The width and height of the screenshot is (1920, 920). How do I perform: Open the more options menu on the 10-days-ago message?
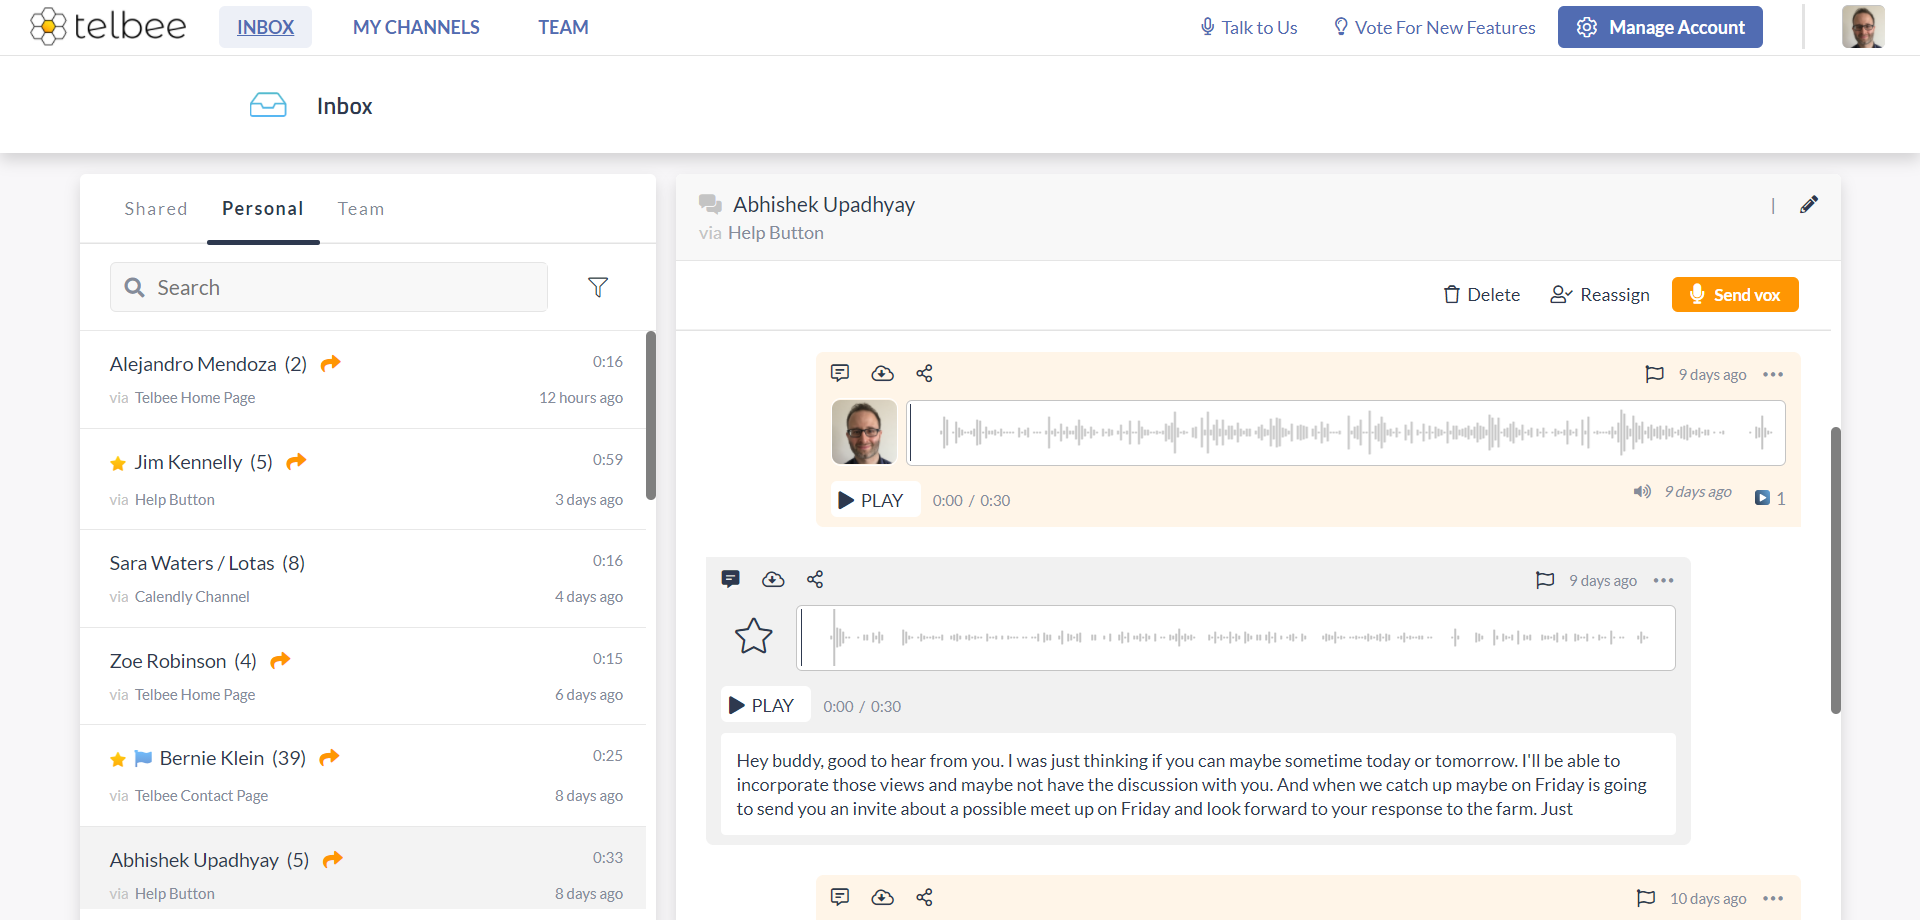coord(1774,898)
